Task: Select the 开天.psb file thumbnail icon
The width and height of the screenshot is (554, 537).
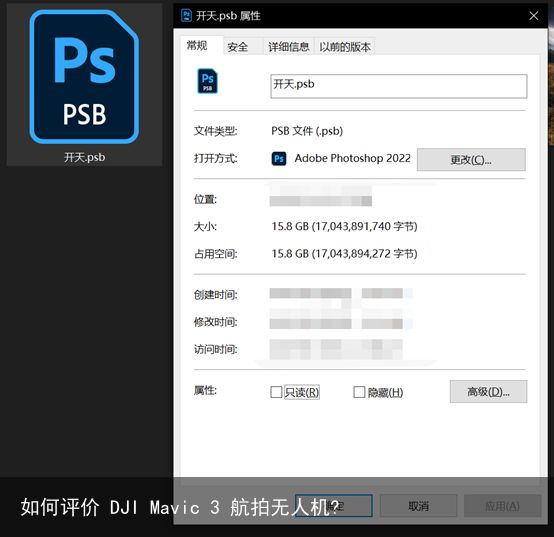Action: tap(84, 76)
